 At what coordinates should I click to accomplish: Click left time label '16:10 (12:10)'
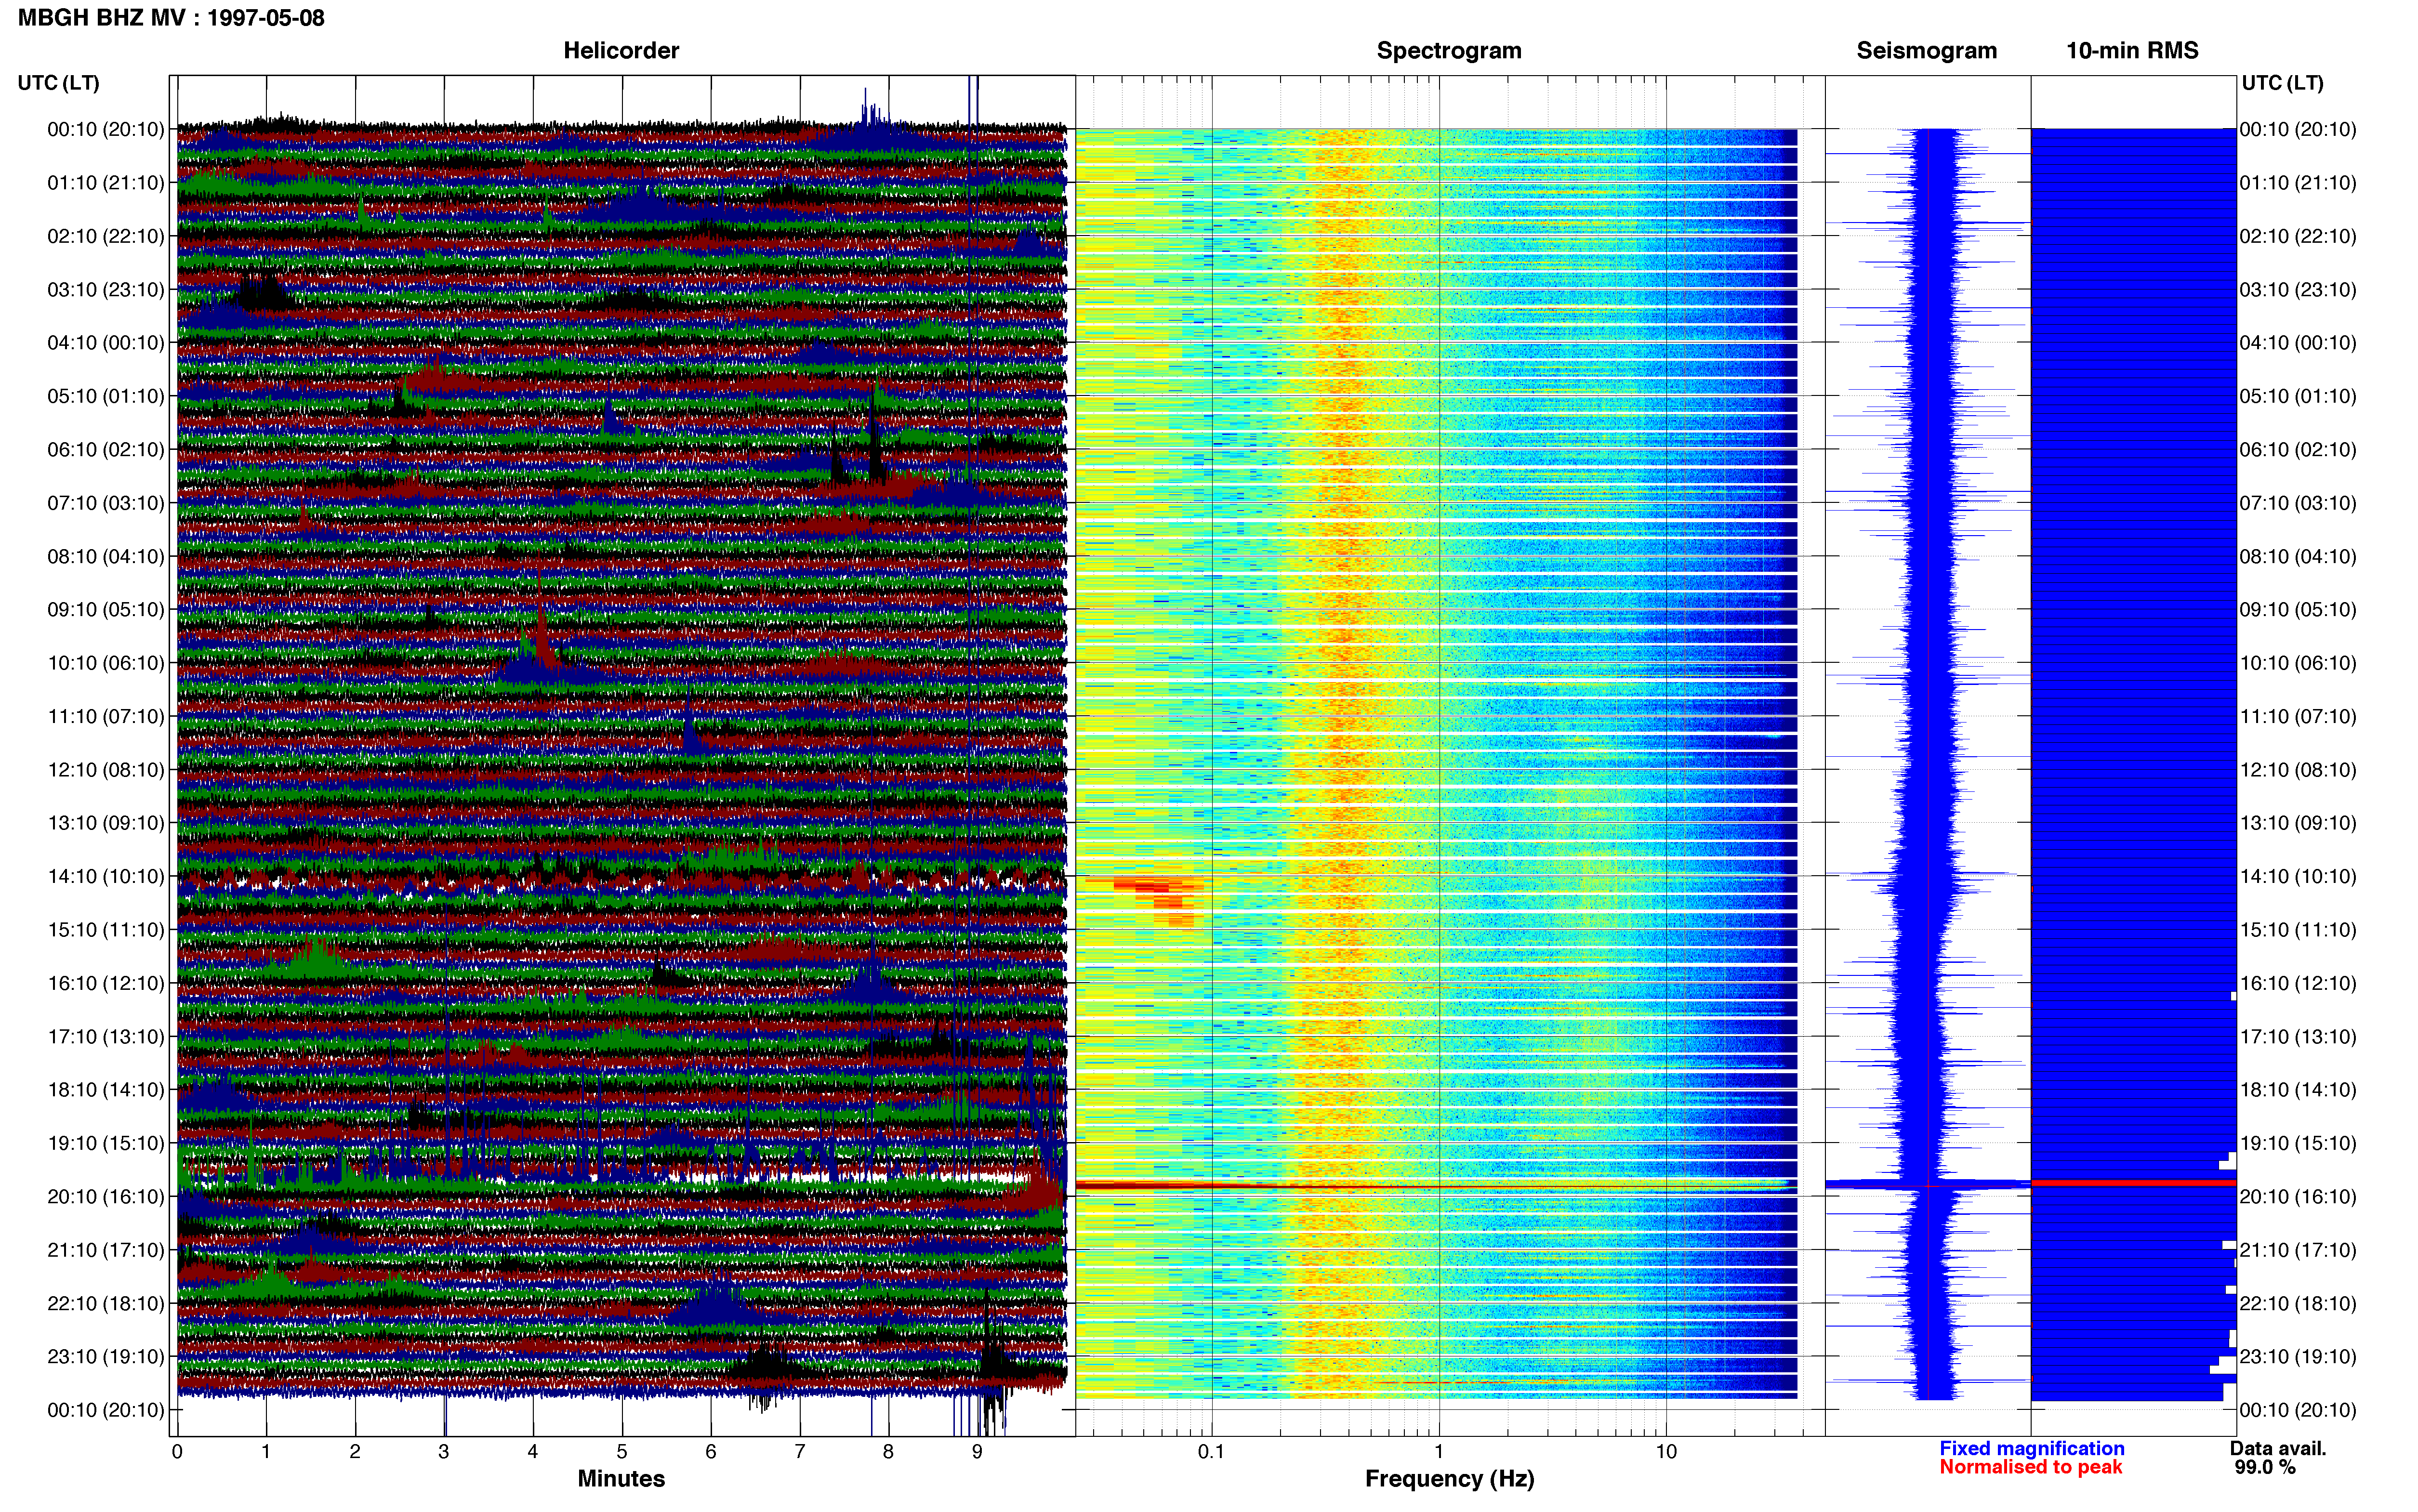point(106,983)
